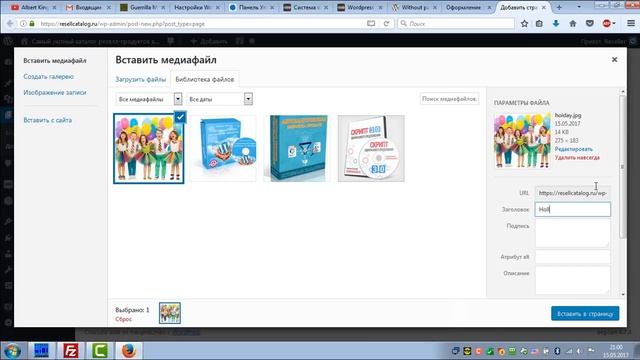This screenshot has height=360, width=640.
Task: Click the volume speaker tray icon
Action: [579, 351]
